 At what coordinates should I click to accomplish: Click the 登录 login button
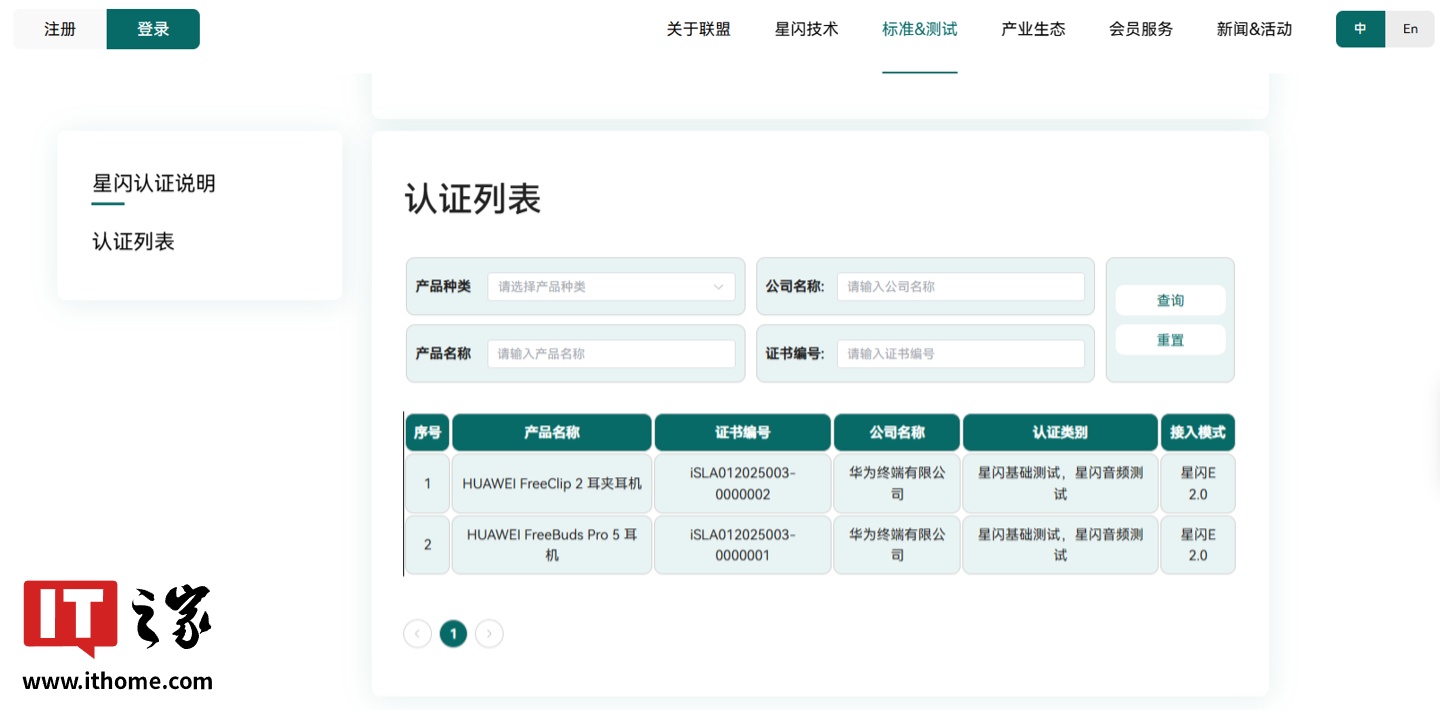[153, 29]
